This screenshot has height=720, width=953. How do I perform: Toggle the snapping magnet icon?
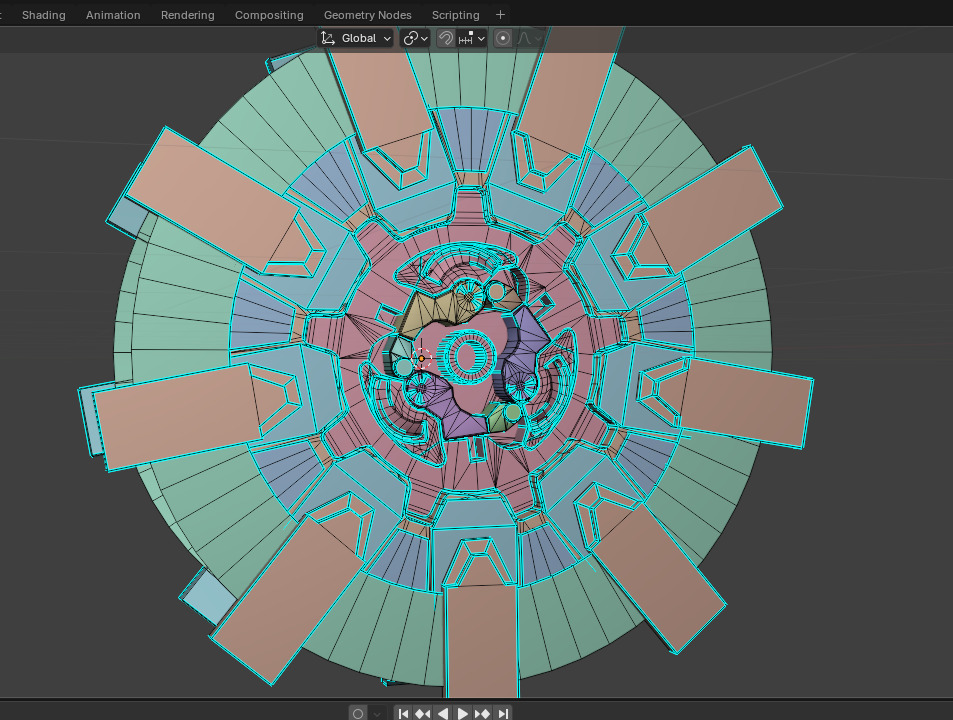446,38
